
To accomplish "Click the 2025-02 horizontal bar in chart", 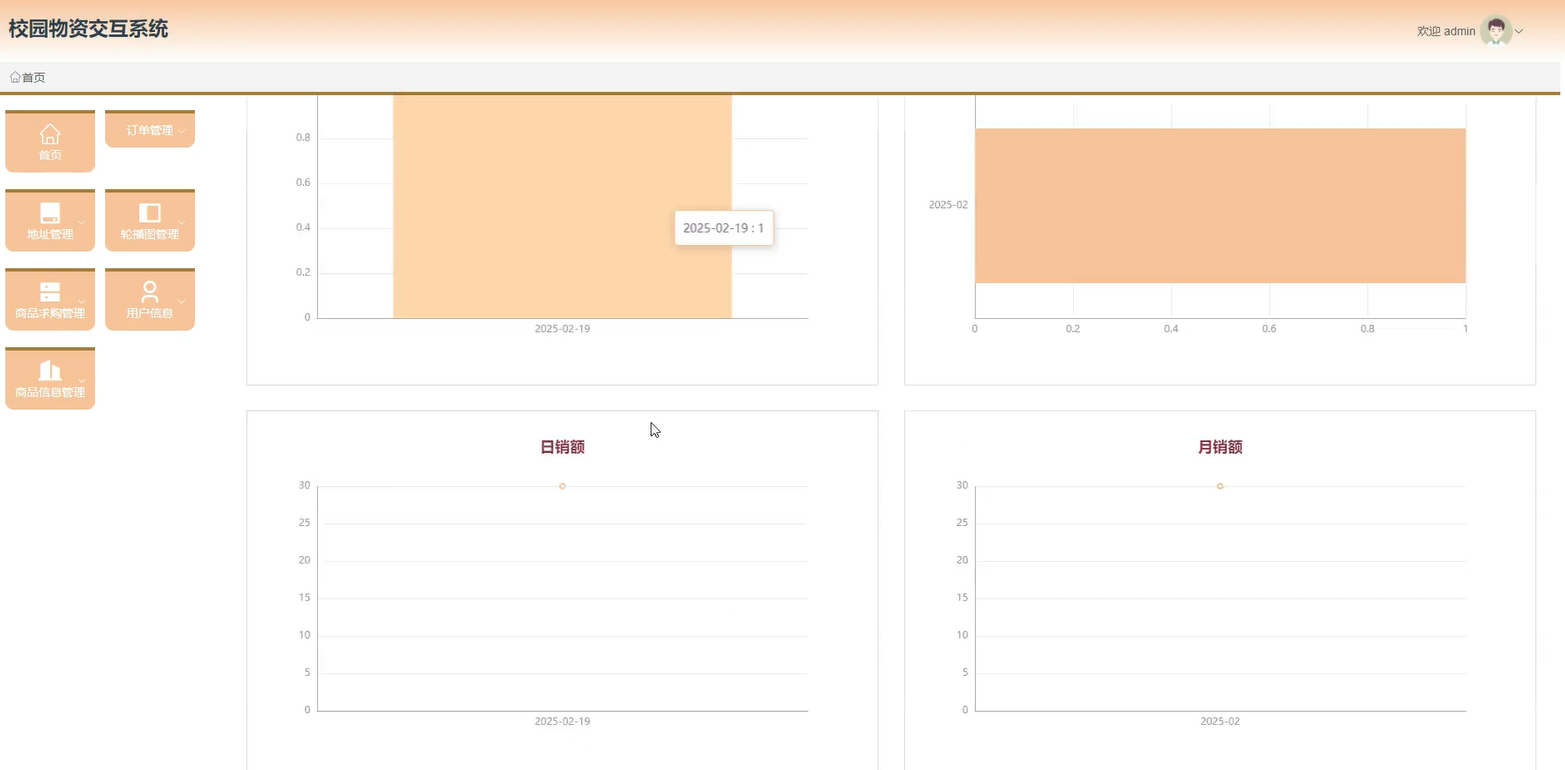I will [x=1220, y=206].
